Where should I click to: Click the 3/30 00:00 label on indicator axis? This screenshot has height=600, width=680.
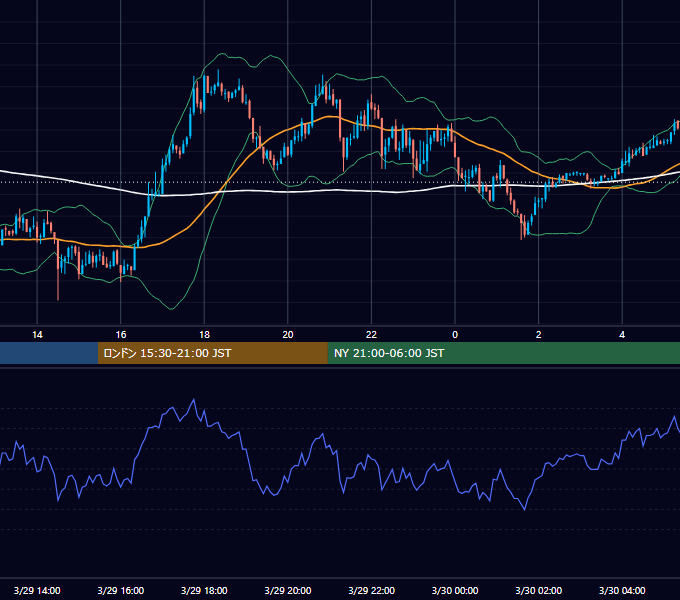pyautogui.click(x=455, y=590)
